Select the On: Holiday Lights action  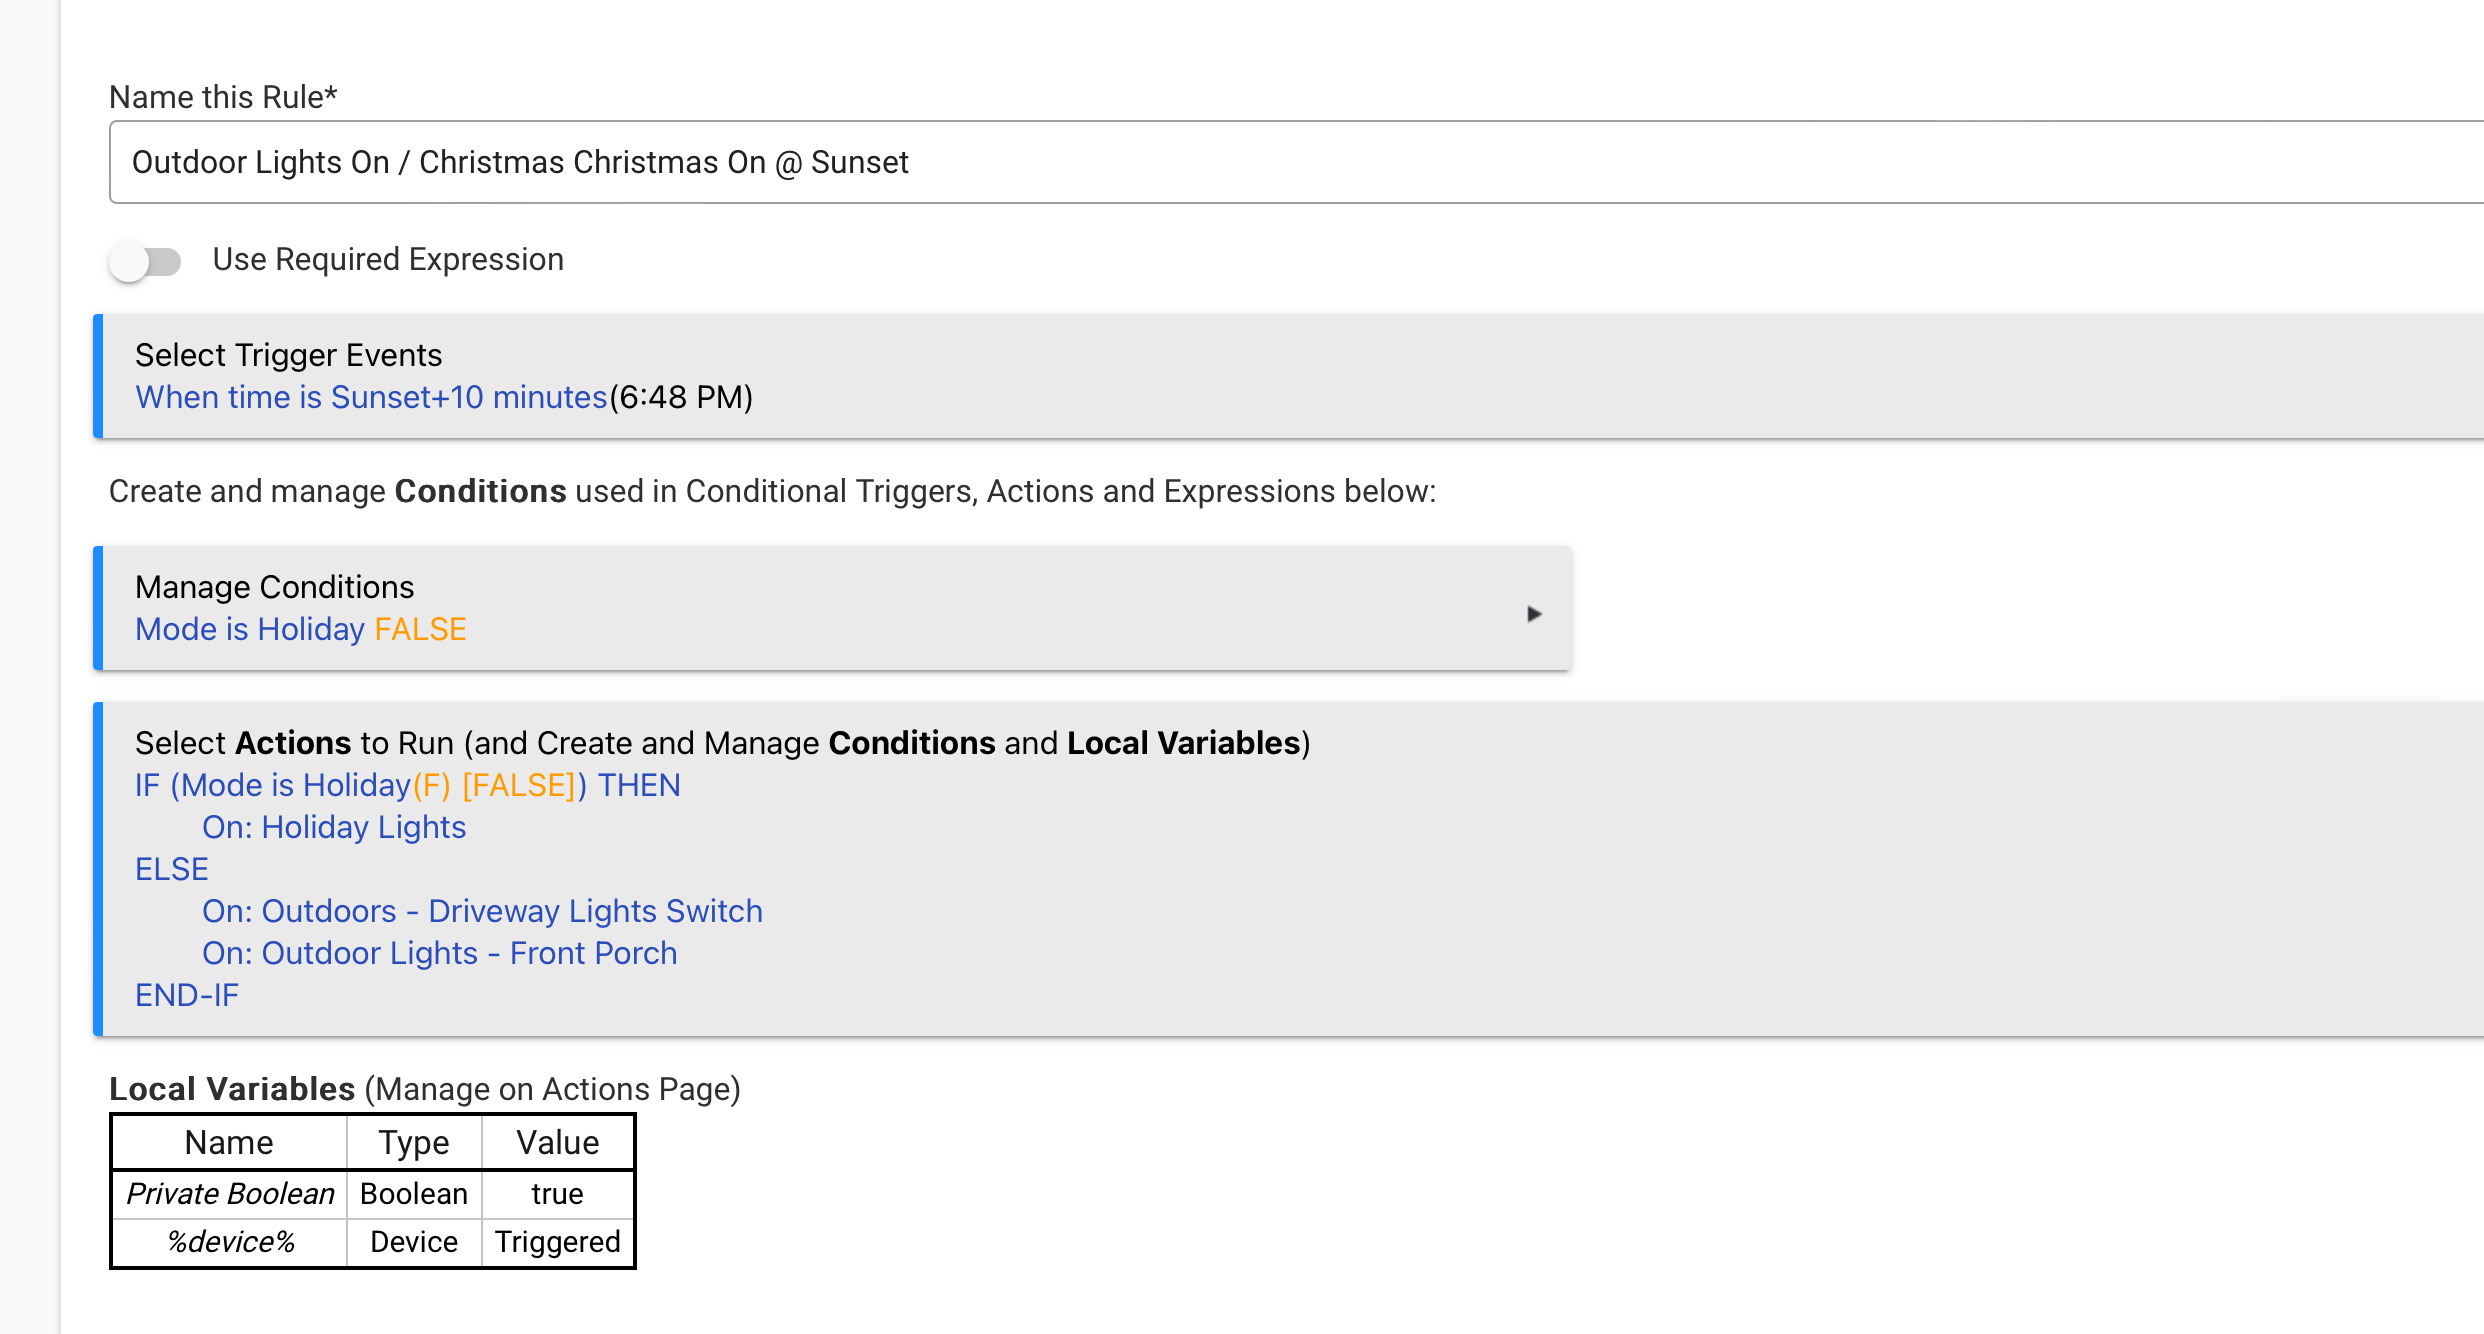(334, 827)
